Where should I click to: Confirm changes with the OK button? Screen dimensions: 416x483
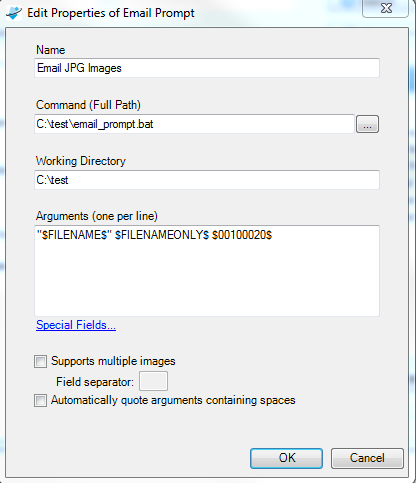coord(287,458)
